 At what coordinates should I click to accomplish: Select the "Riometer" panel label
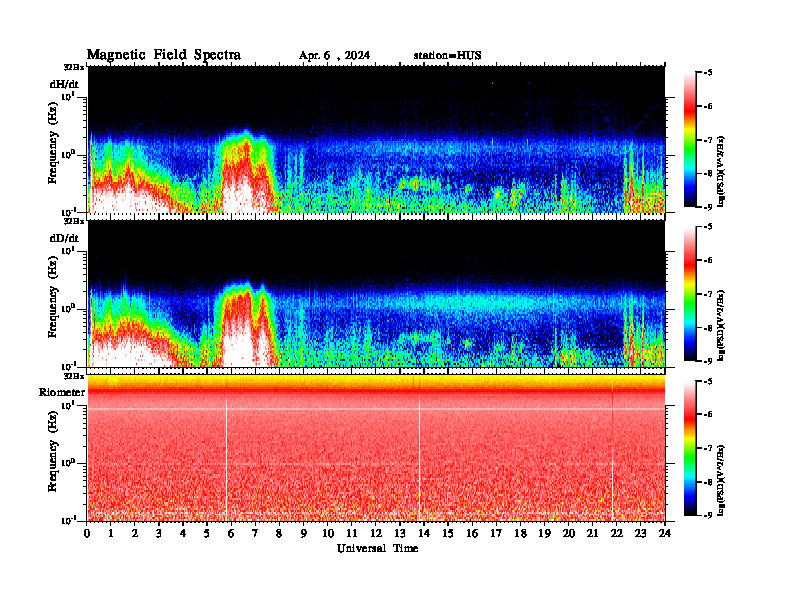pyautogui.click(x=62, y=392)
